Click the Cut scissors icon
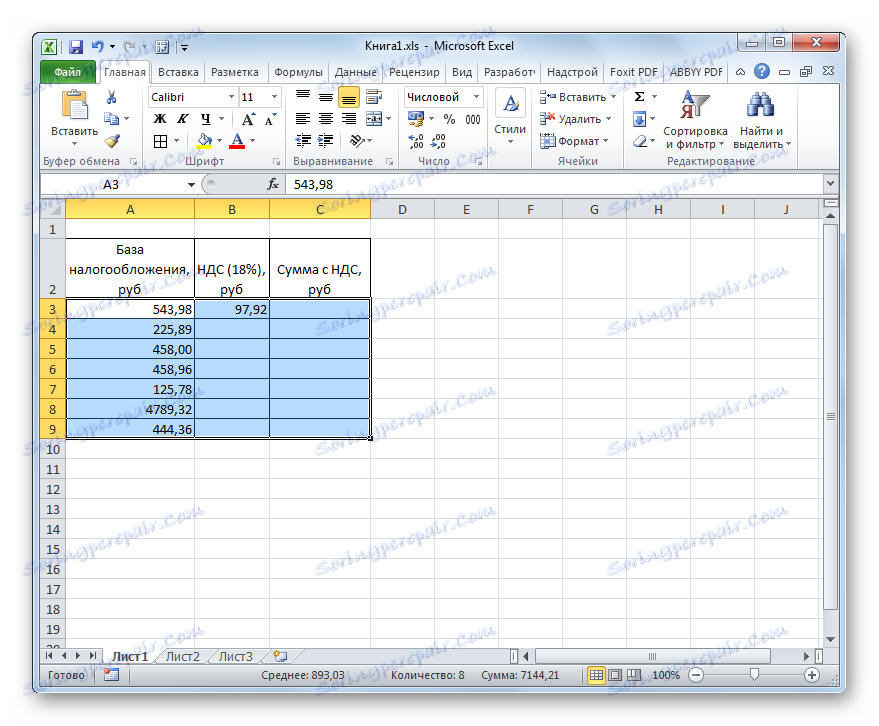The image size is (879, 726). tap(112, 97)
